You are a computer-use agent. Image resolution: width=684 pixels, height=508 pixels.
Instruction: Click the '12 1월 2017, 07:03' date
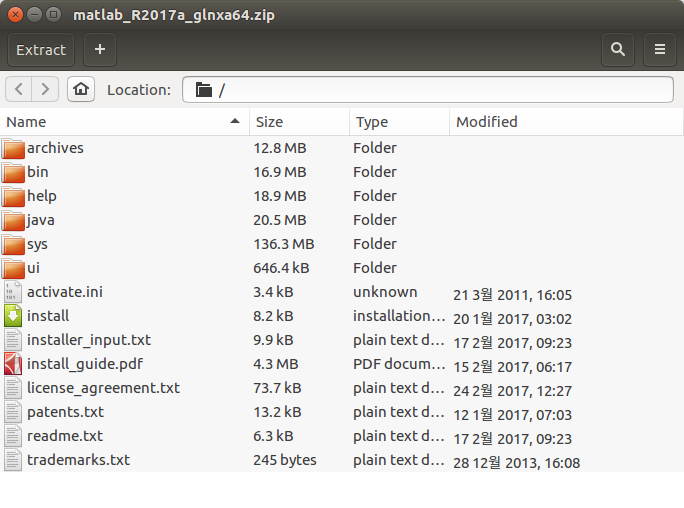(513, 415)
